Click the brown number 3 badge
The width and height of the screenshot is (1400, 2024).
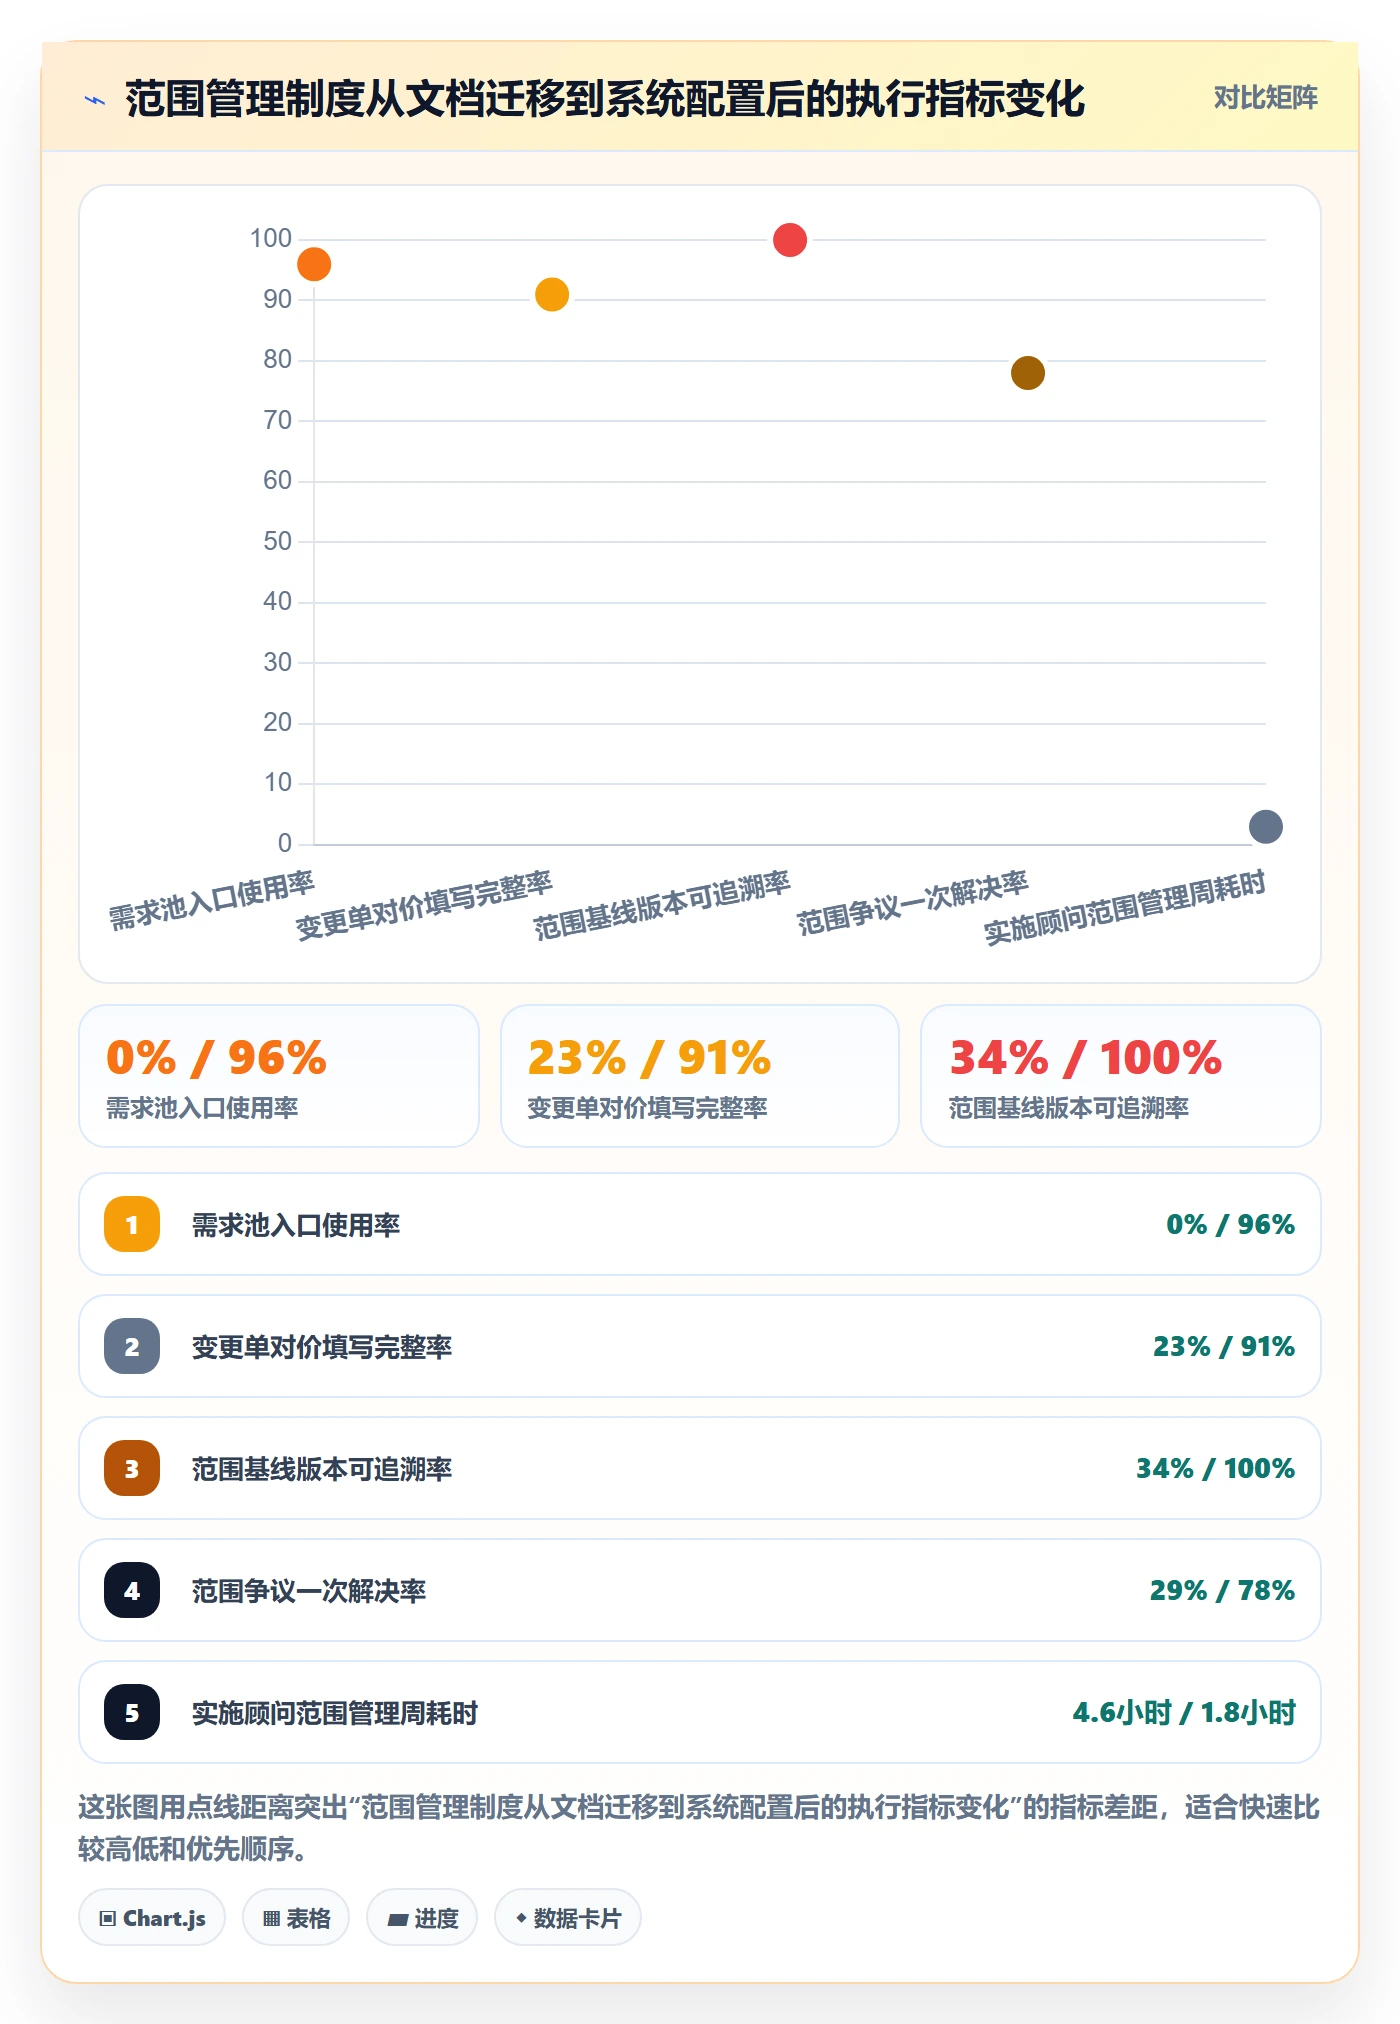tap(132, 1468)
